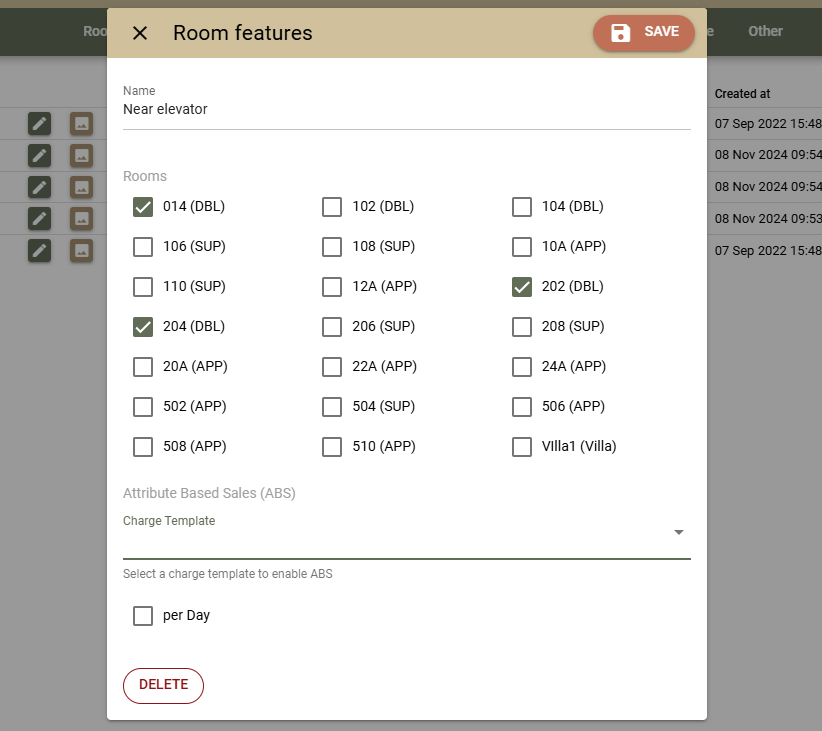Click the image icon in the bottom row
Image resolution: width=822 pixels, height=731 pixels.
(81, 251)
